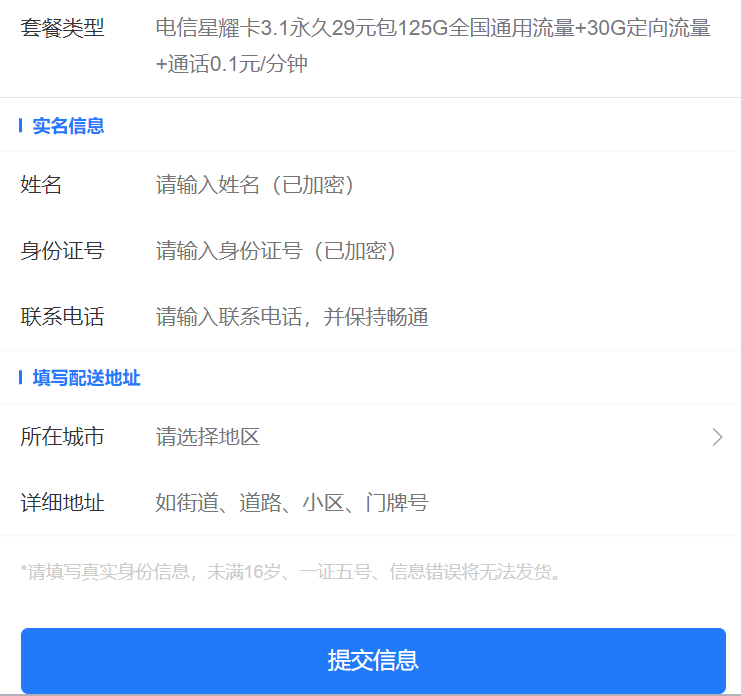Viewport: 741px width, 696px height.
Task: Click the 详细地址 field label
Action: [x=62, y=503]
